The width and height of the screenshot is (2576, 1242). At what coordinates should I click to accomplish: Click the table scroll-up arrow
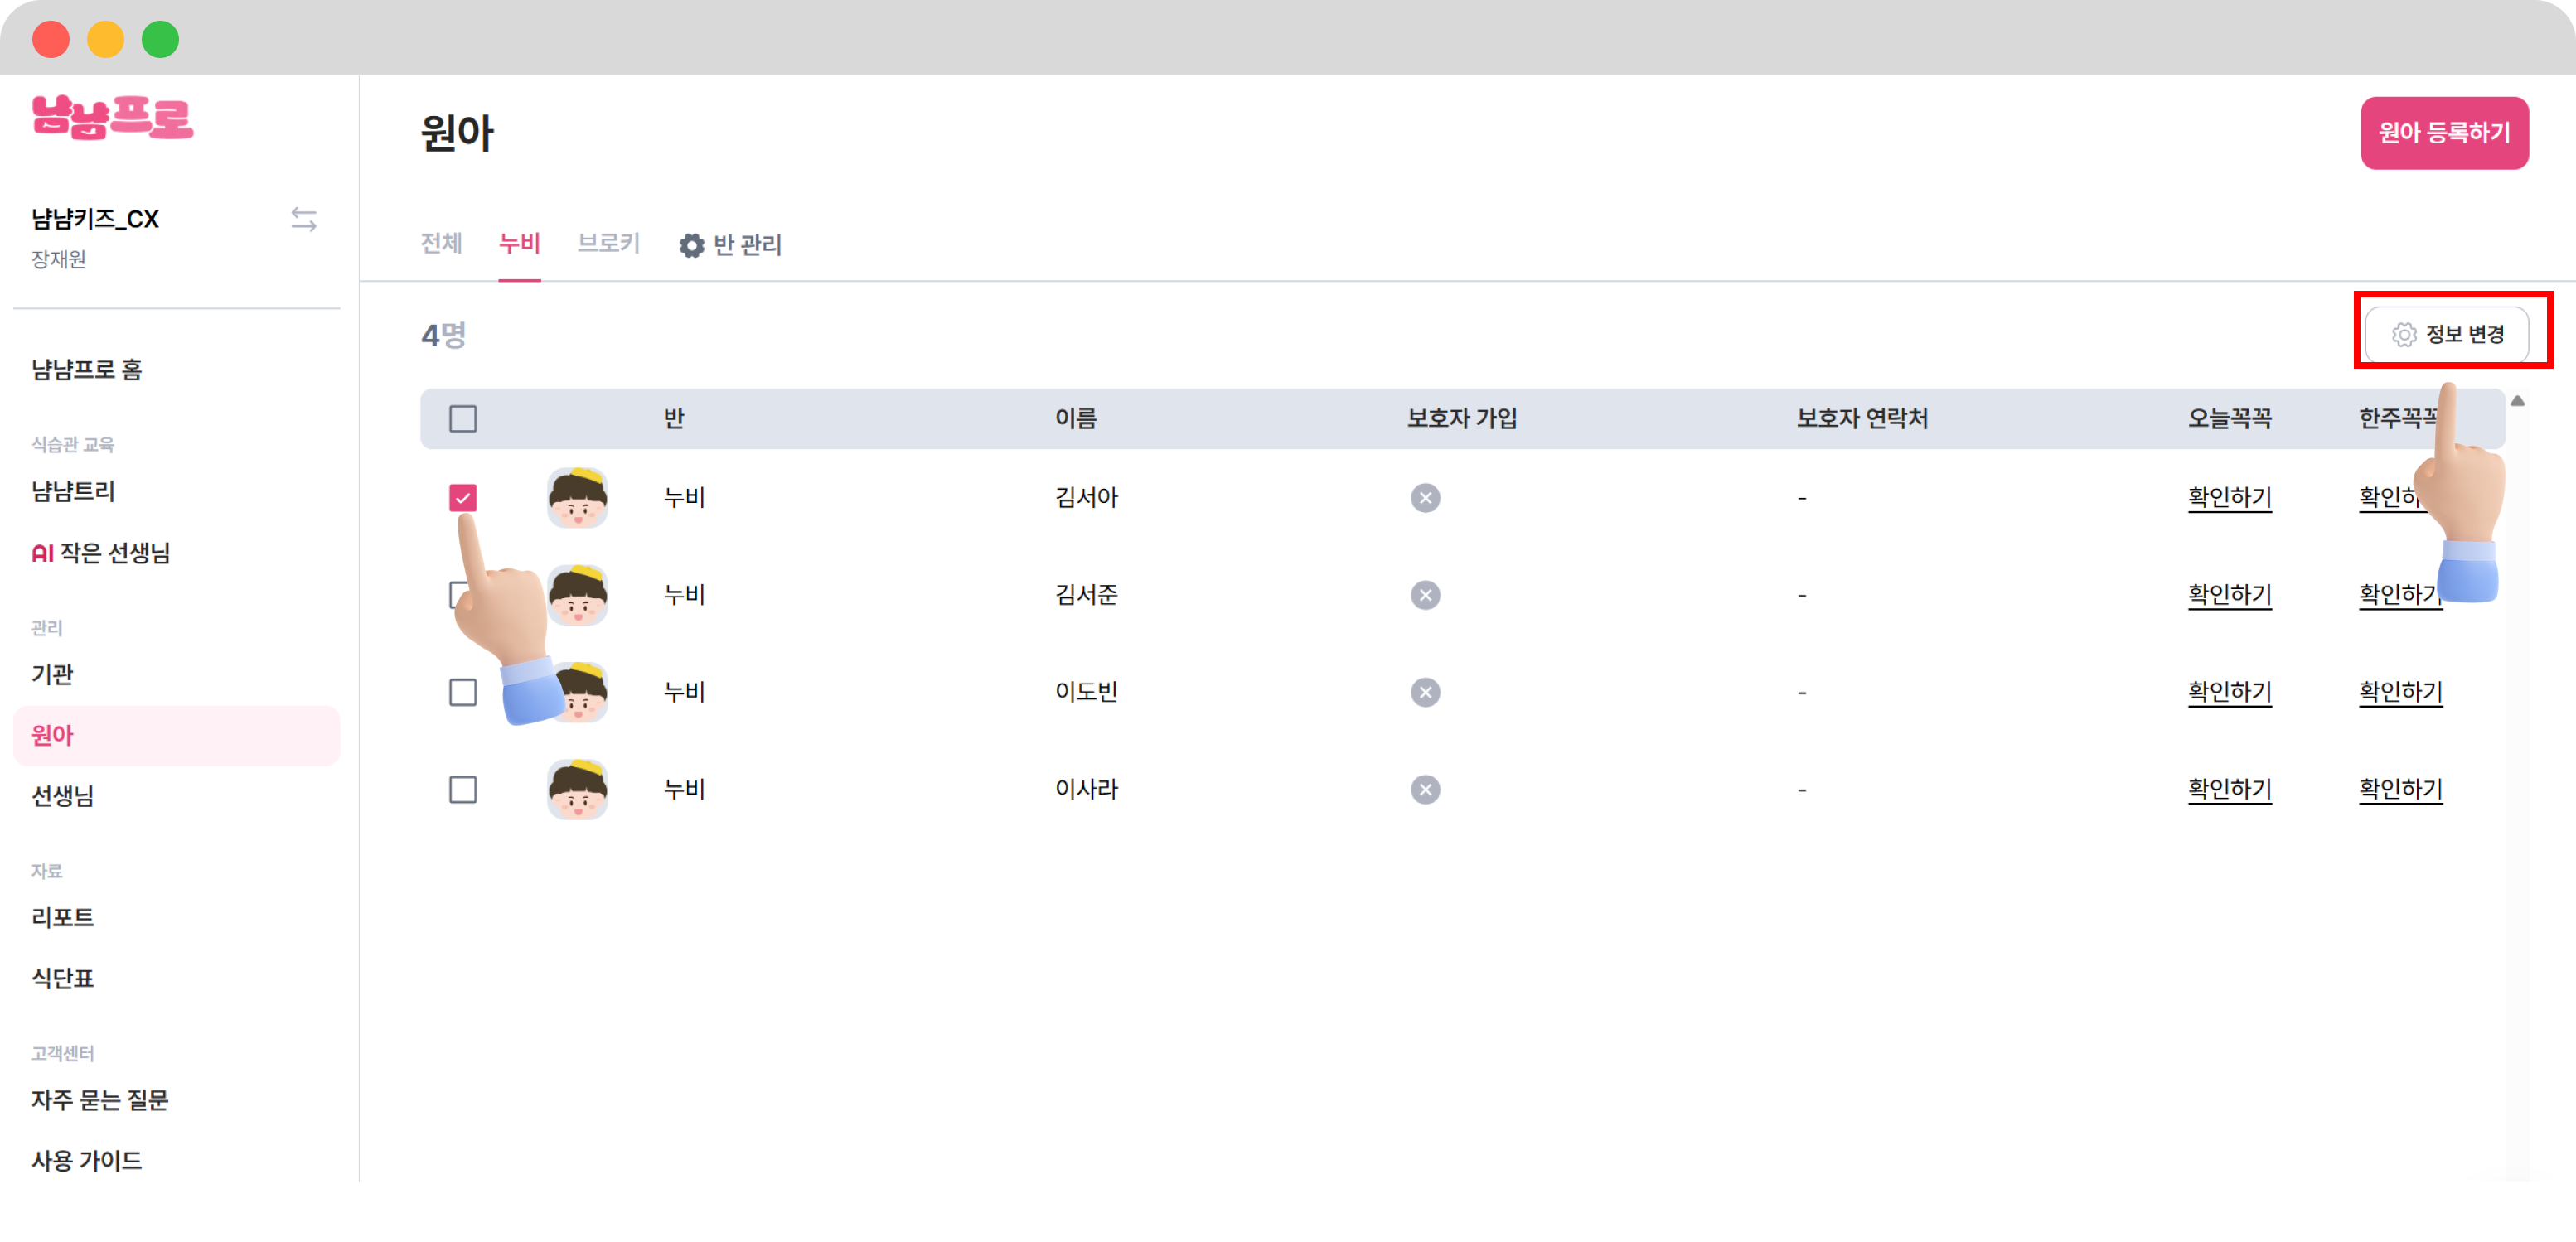point(2517,401)
